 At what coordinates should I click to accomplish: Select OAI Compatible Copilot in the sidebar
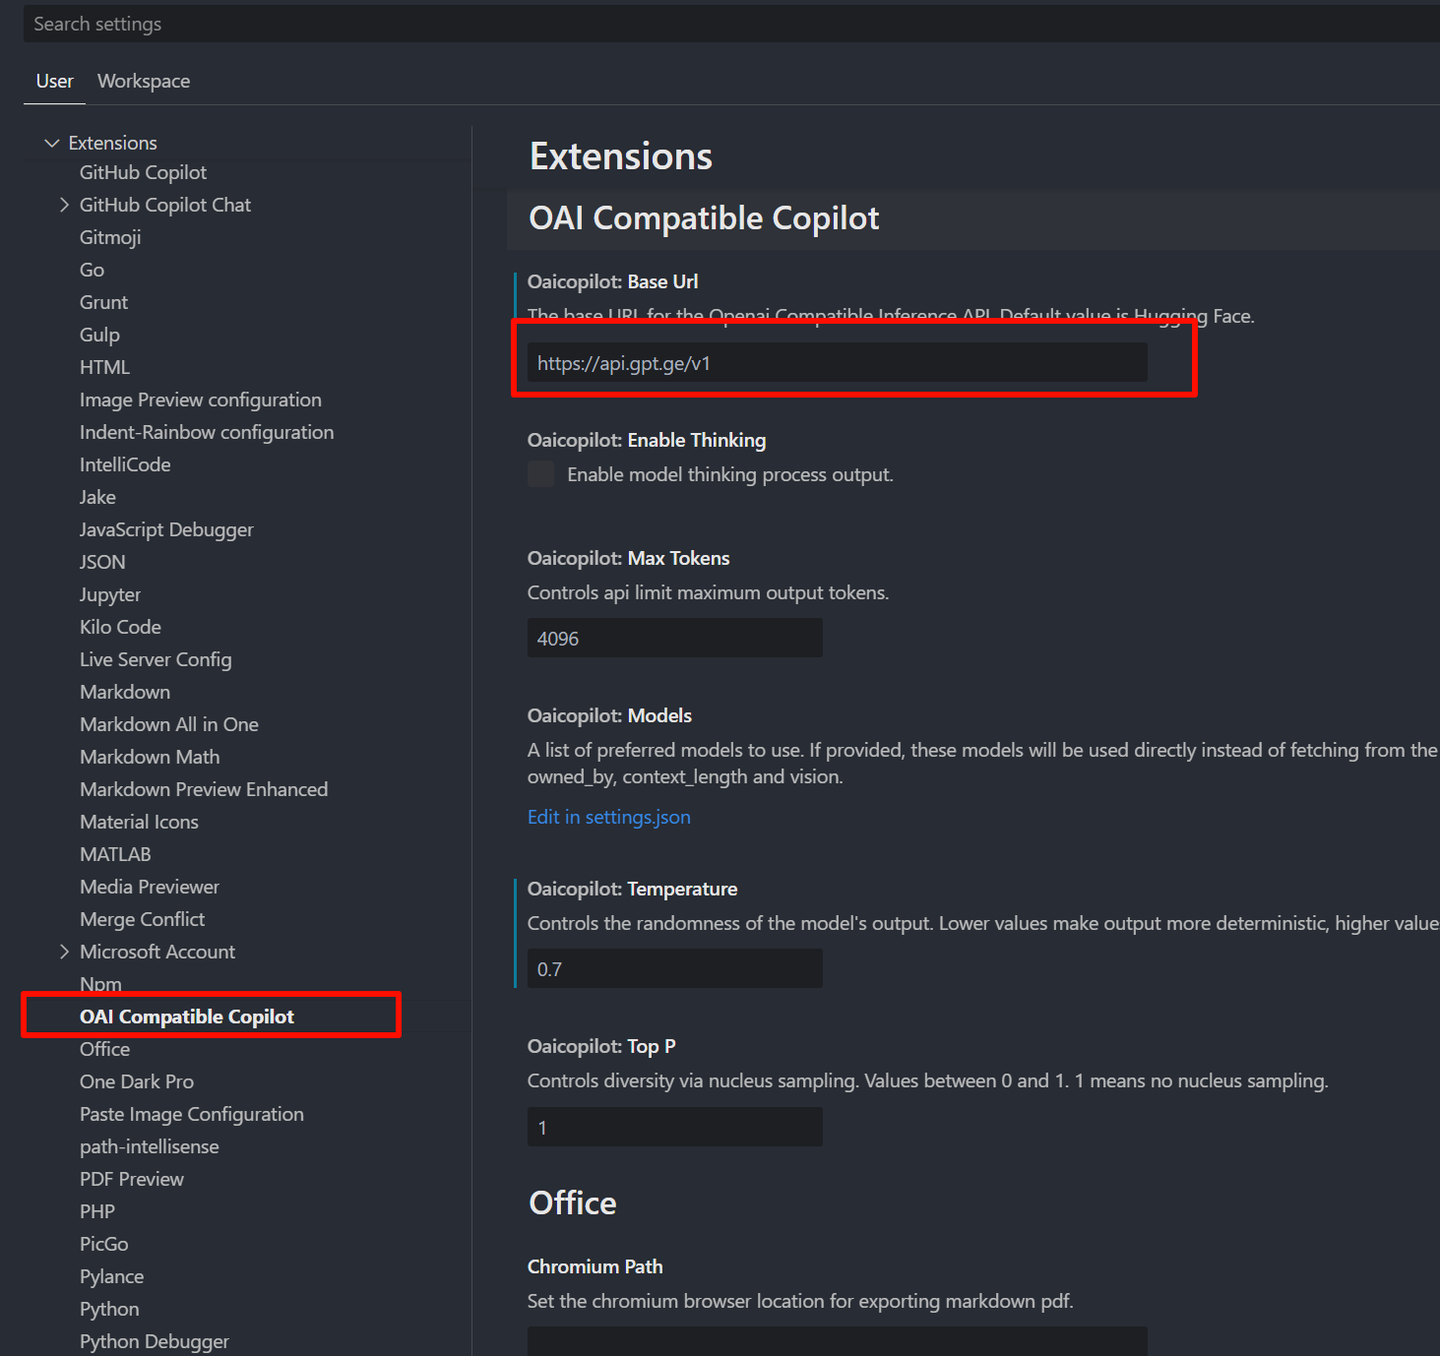[x=186, y=1015]
